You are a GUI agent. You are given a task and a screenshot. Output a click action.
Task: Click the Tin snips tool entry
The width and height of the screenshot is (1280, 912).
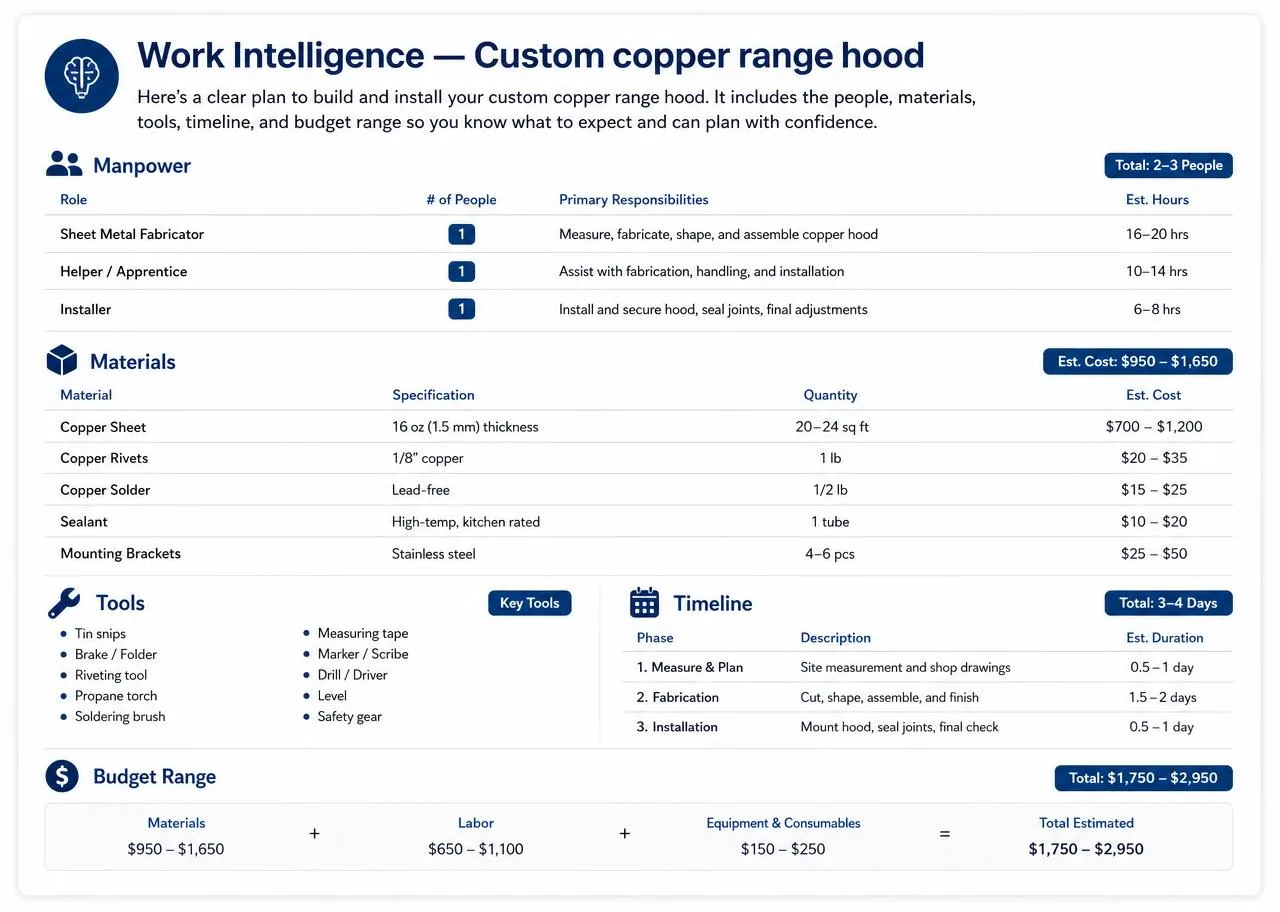click(x=100, y=633)
